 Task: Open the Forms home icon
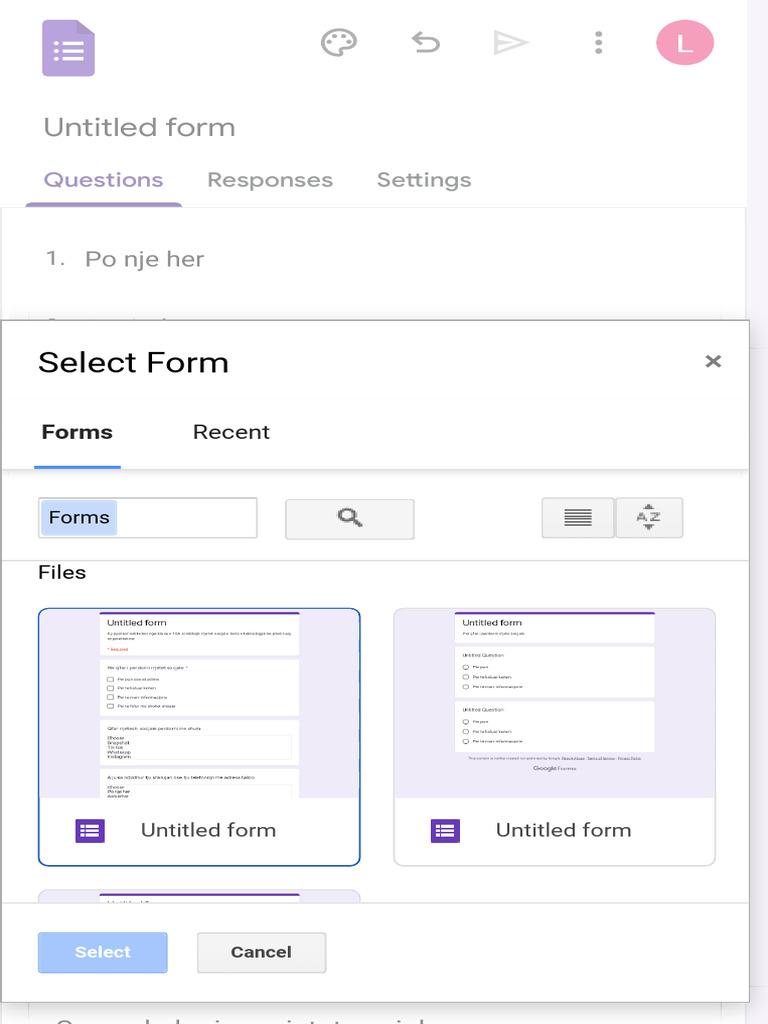click(x=68, y=49)
